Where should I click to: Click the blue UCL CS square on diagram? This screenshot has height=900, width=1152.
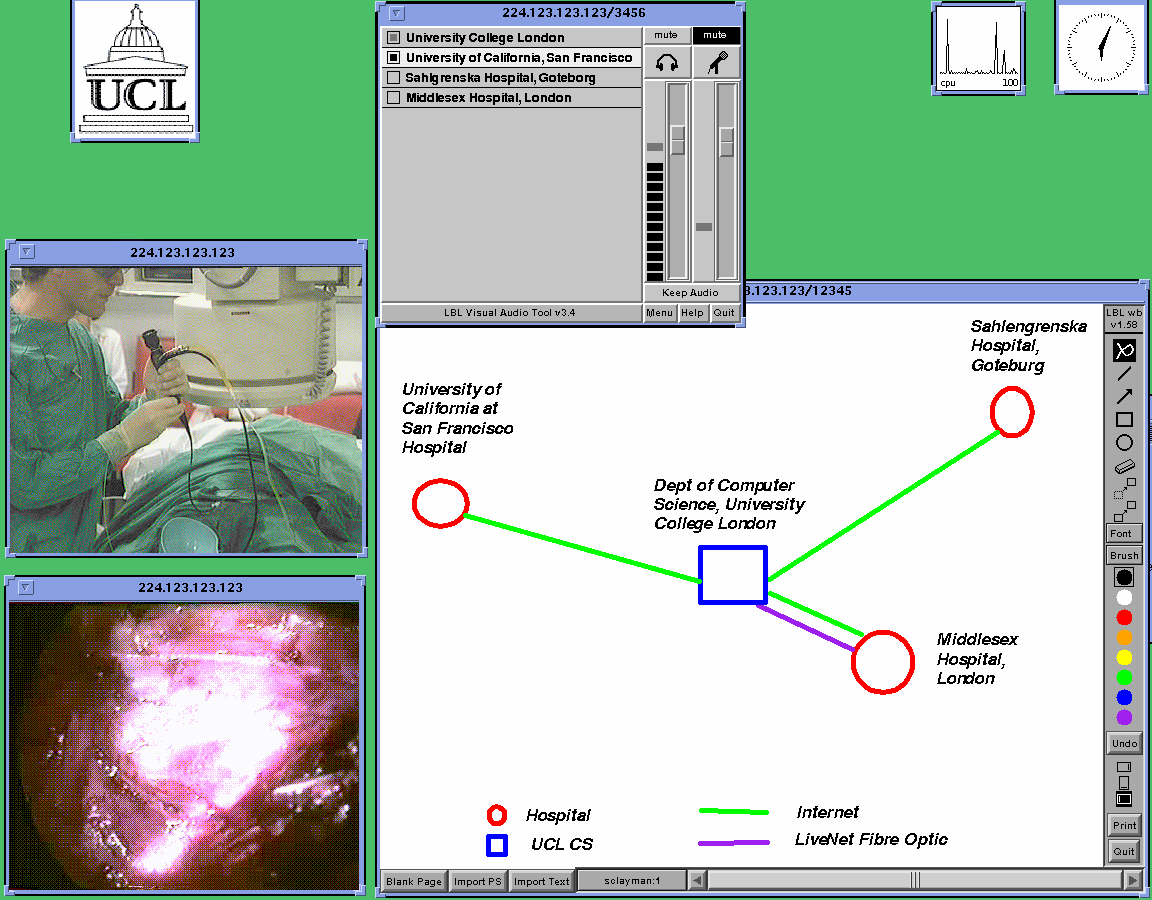(x=732, y=575)
